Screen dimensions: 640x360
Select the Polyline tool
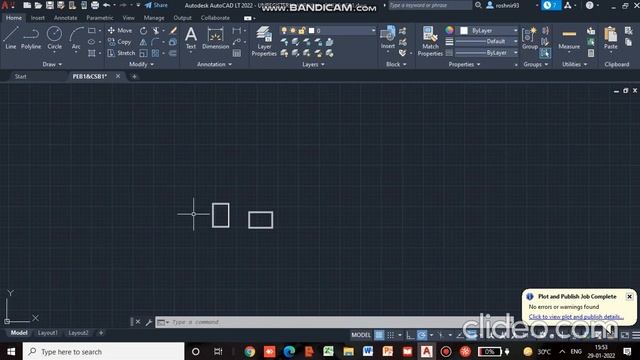click(x=31, y=38)
